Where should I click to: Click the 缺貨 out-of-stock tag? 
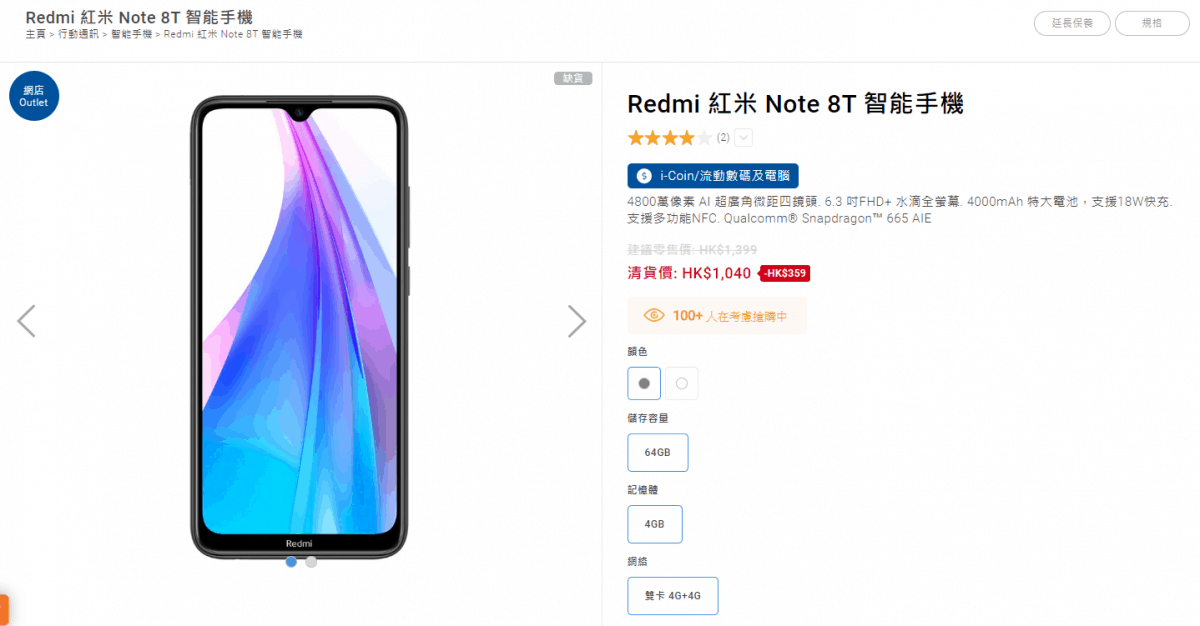click(573, 78)
